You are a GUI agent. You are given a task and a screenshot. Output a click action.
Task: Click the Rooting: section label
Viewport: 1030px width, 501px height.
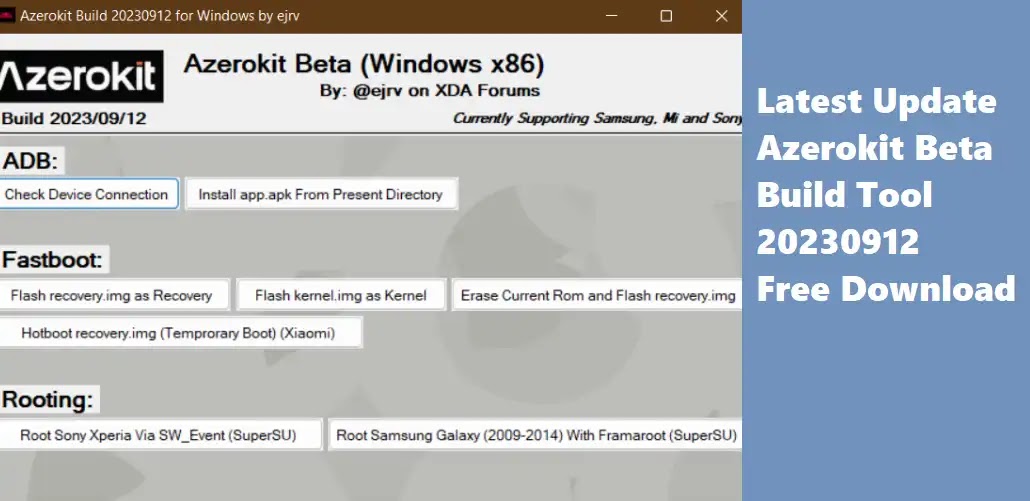coord(48,399)
